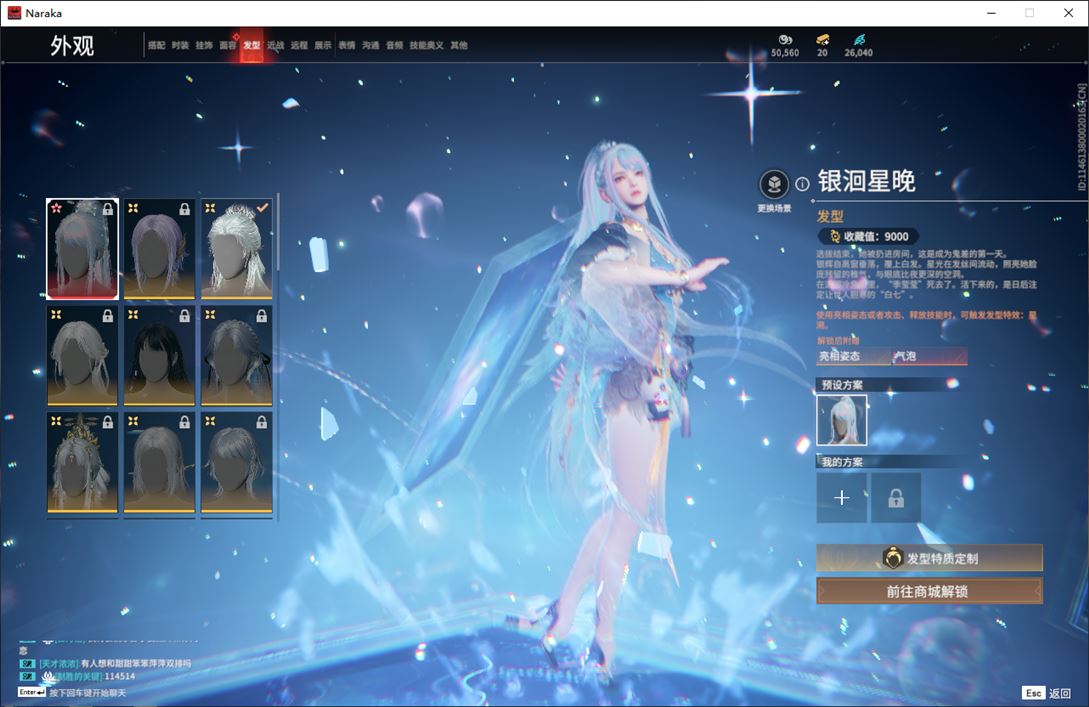Go to the 技能奥义 tab

tap(427, 45)
